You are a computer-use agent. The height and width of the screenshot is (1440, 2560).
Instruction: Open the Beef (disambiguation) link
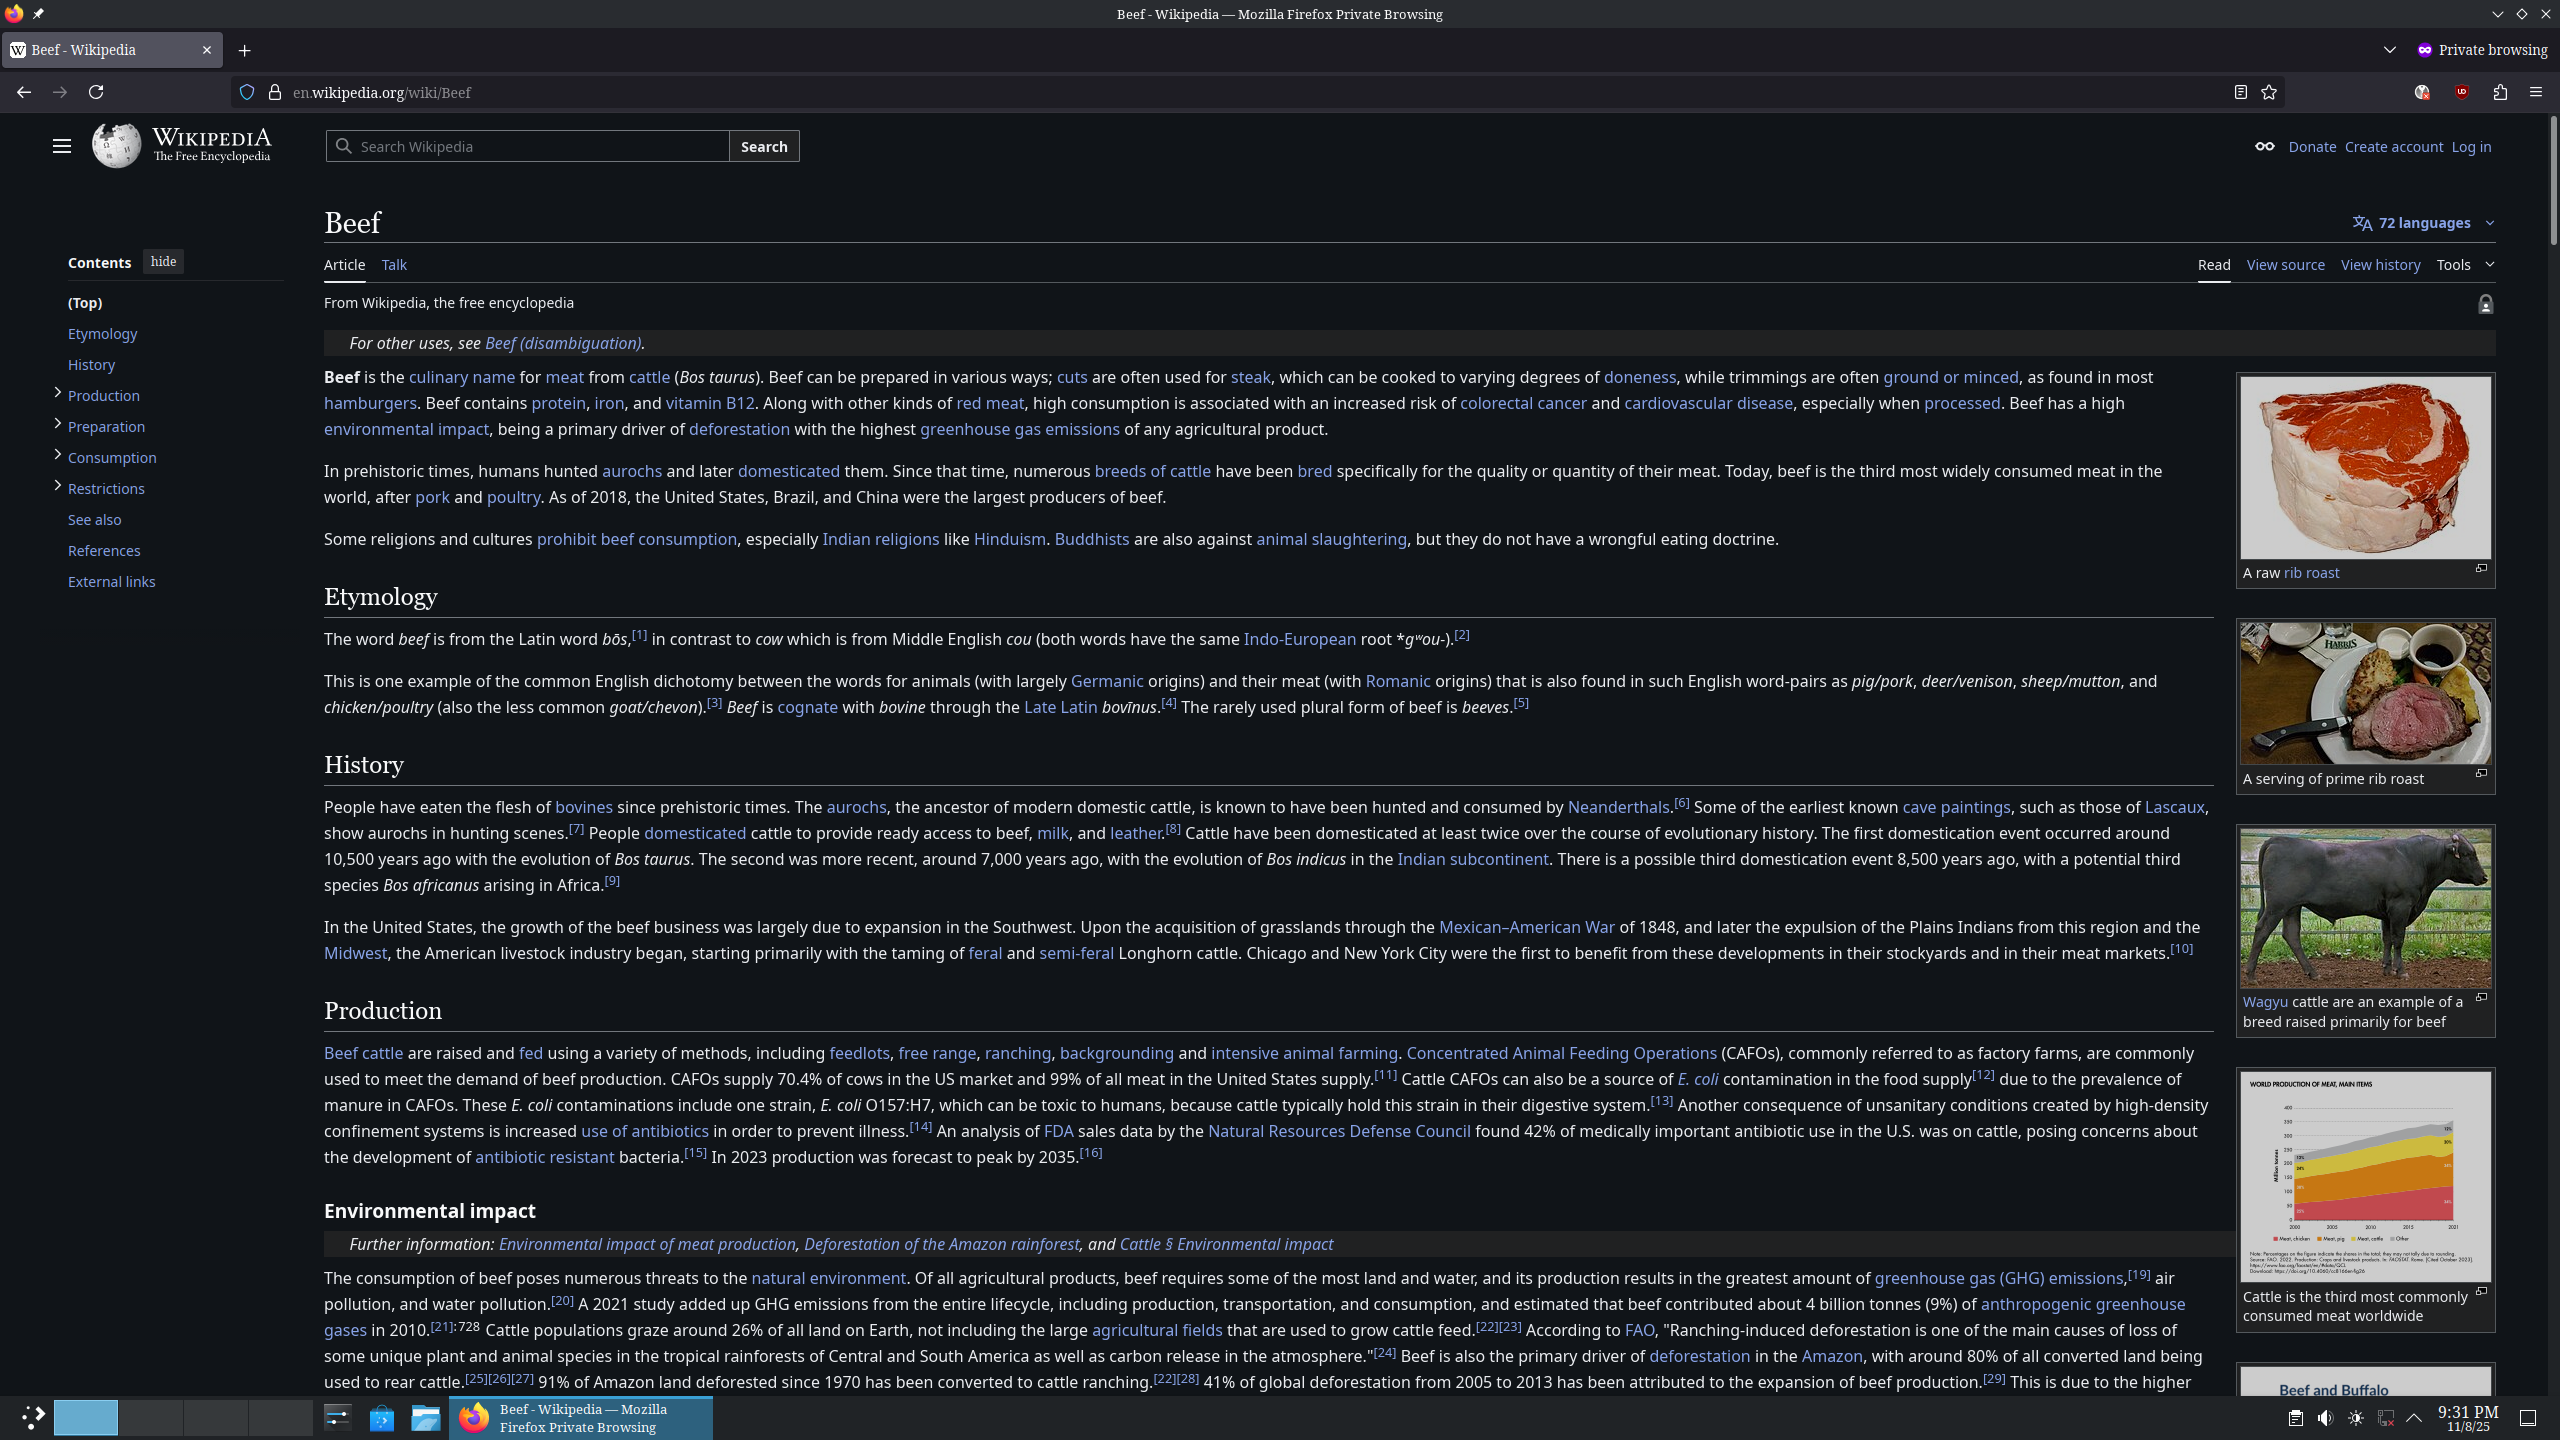[563, 343]
